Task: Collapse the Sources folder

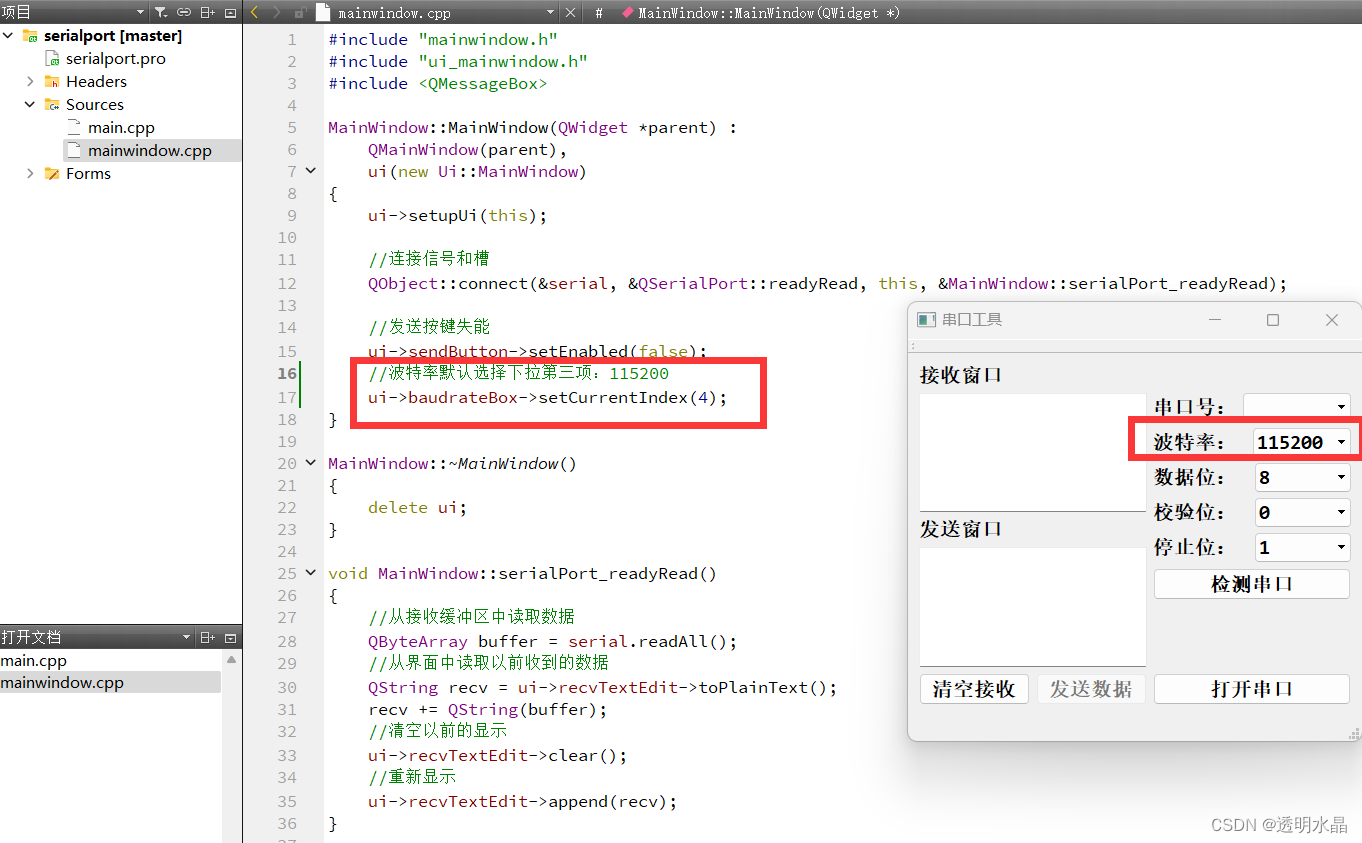Action: 29,104
